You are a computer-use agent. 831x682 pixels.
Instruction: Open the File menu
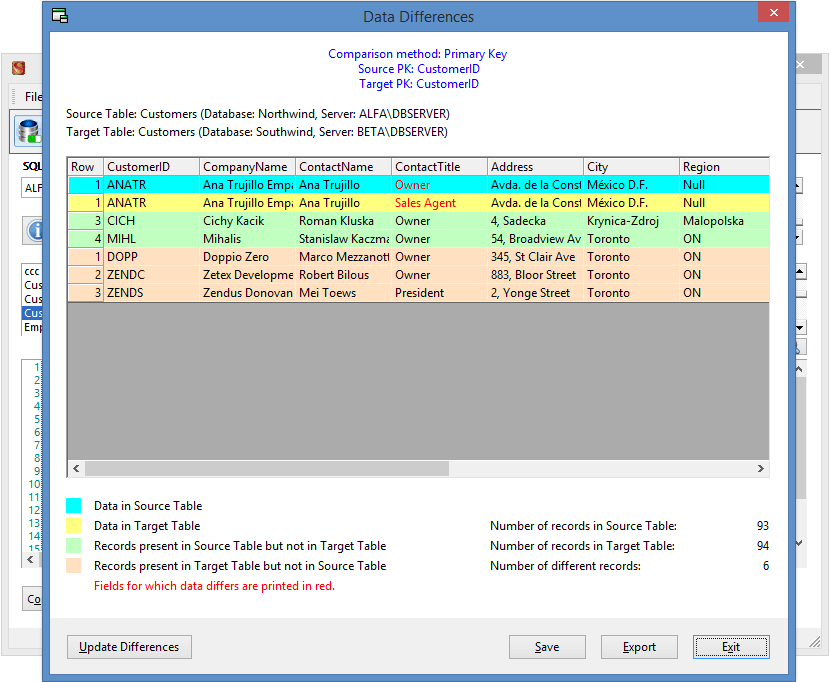point(33,97)
